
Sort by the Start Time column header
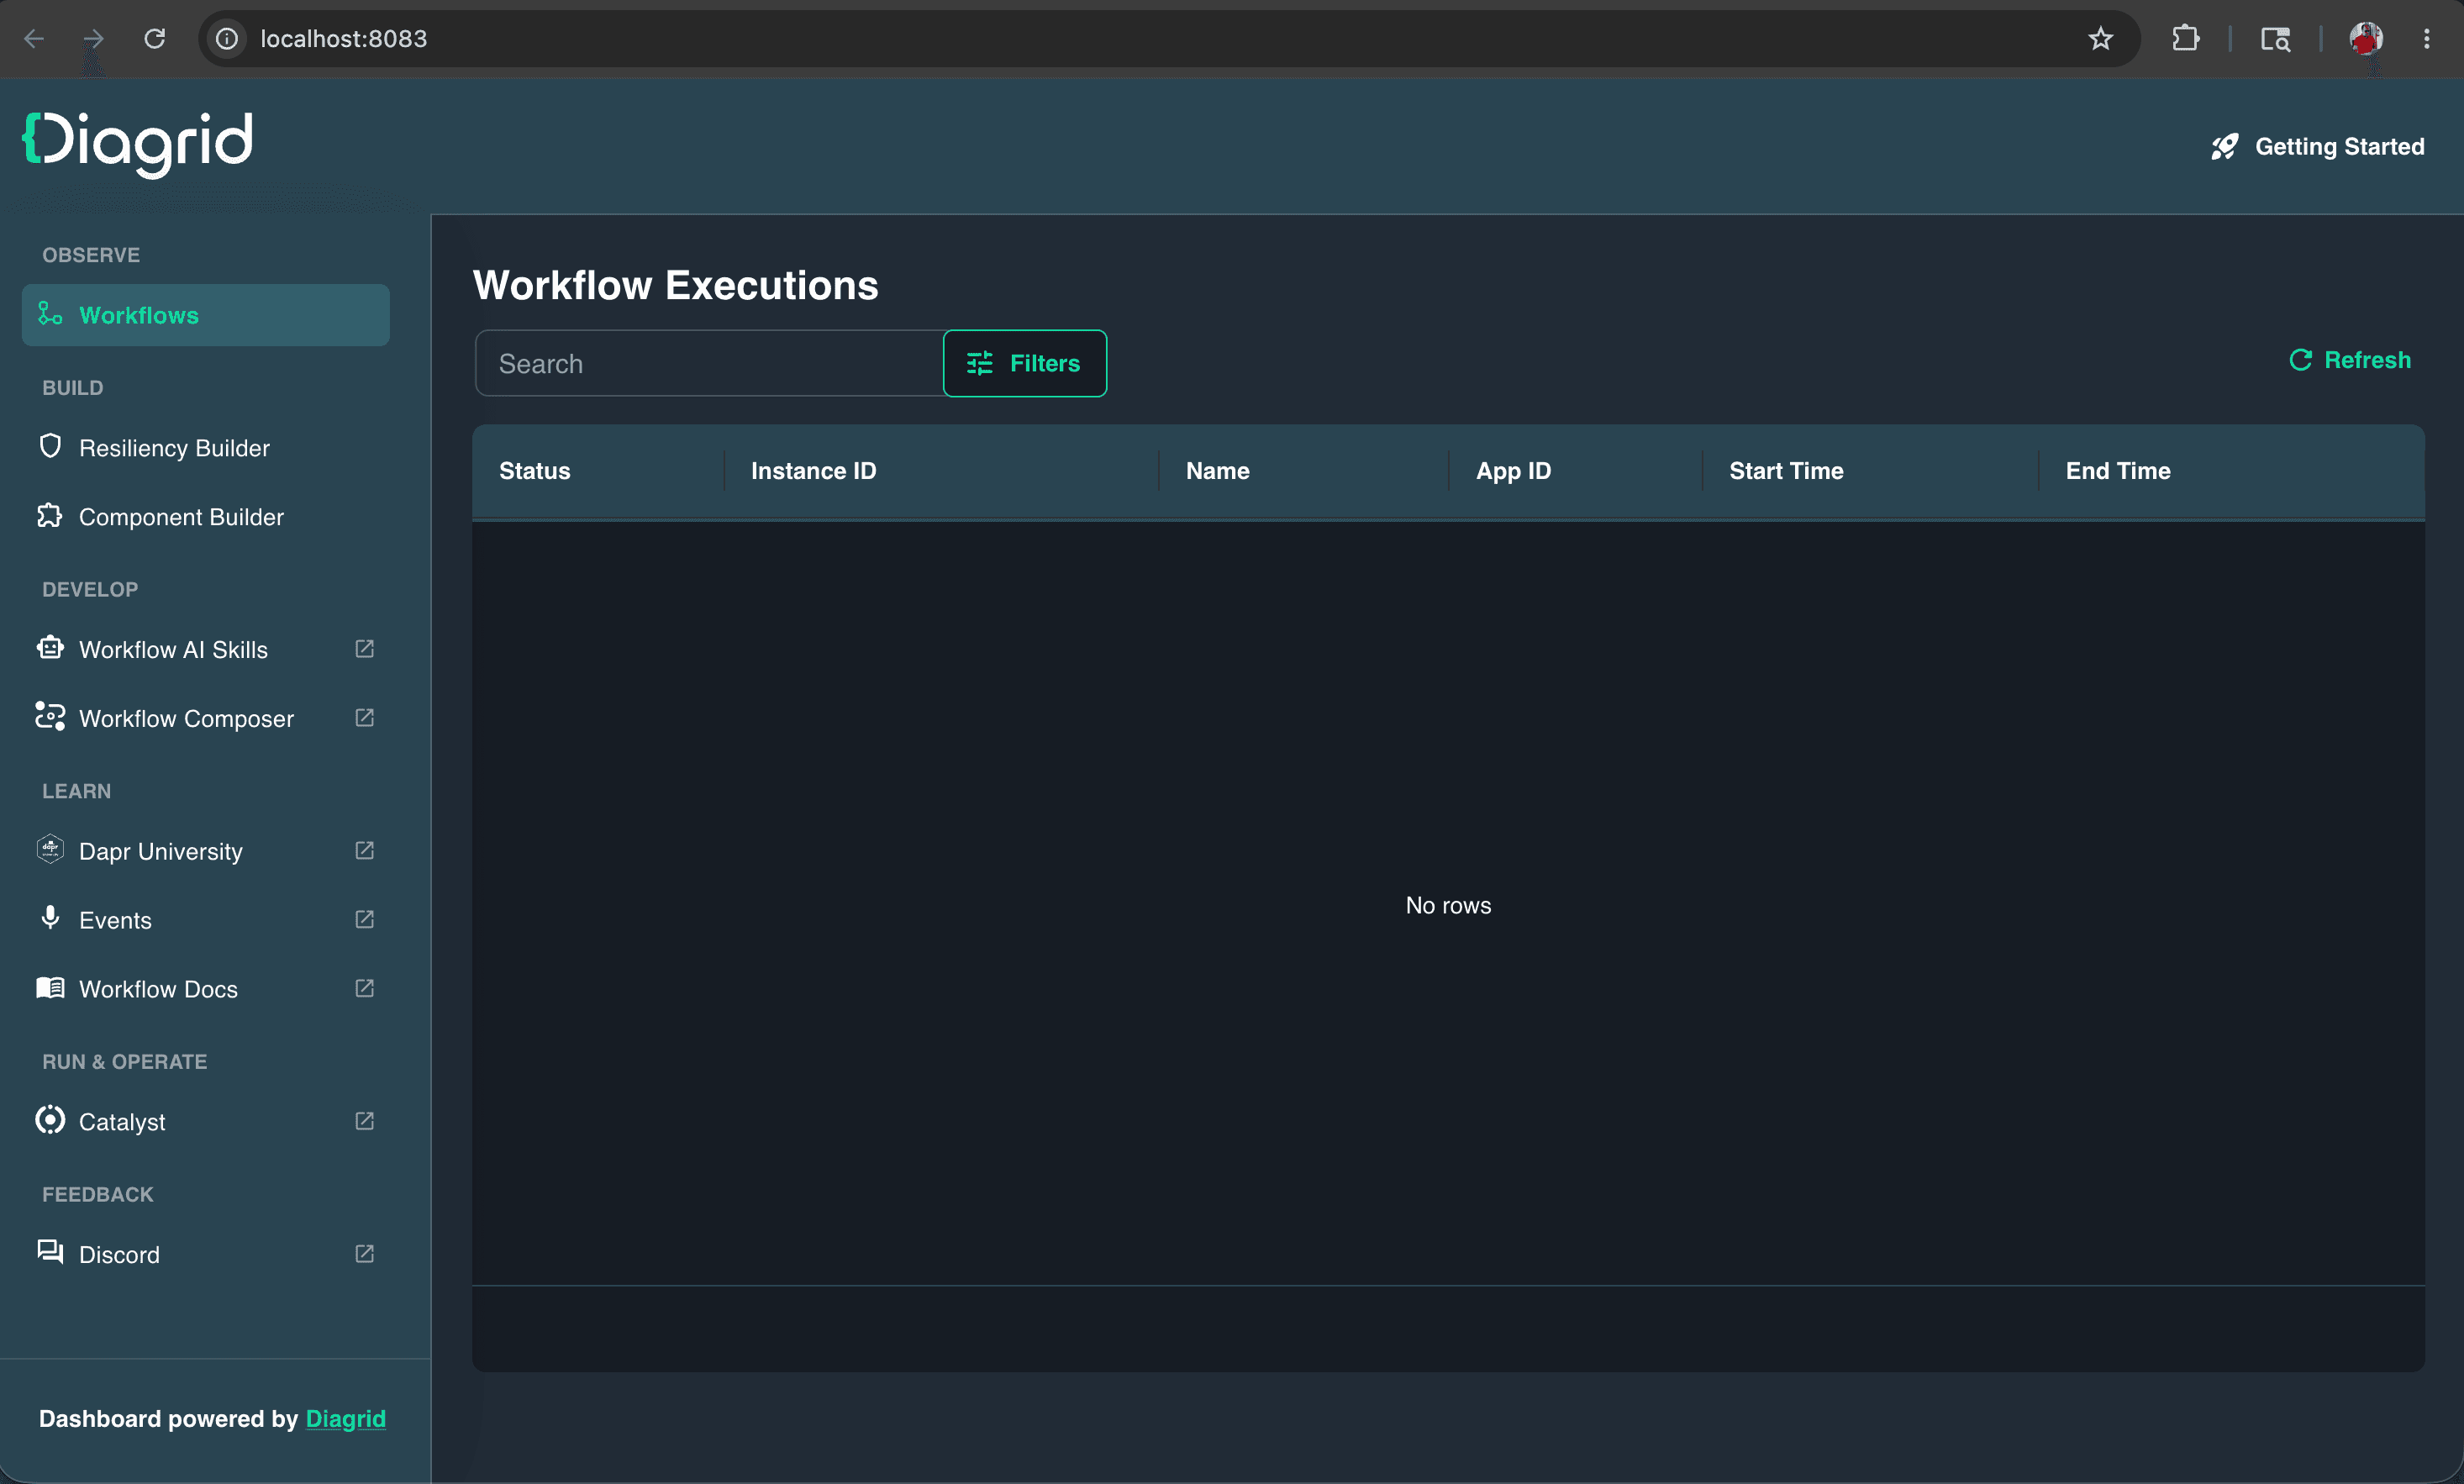coord(1786,471)
